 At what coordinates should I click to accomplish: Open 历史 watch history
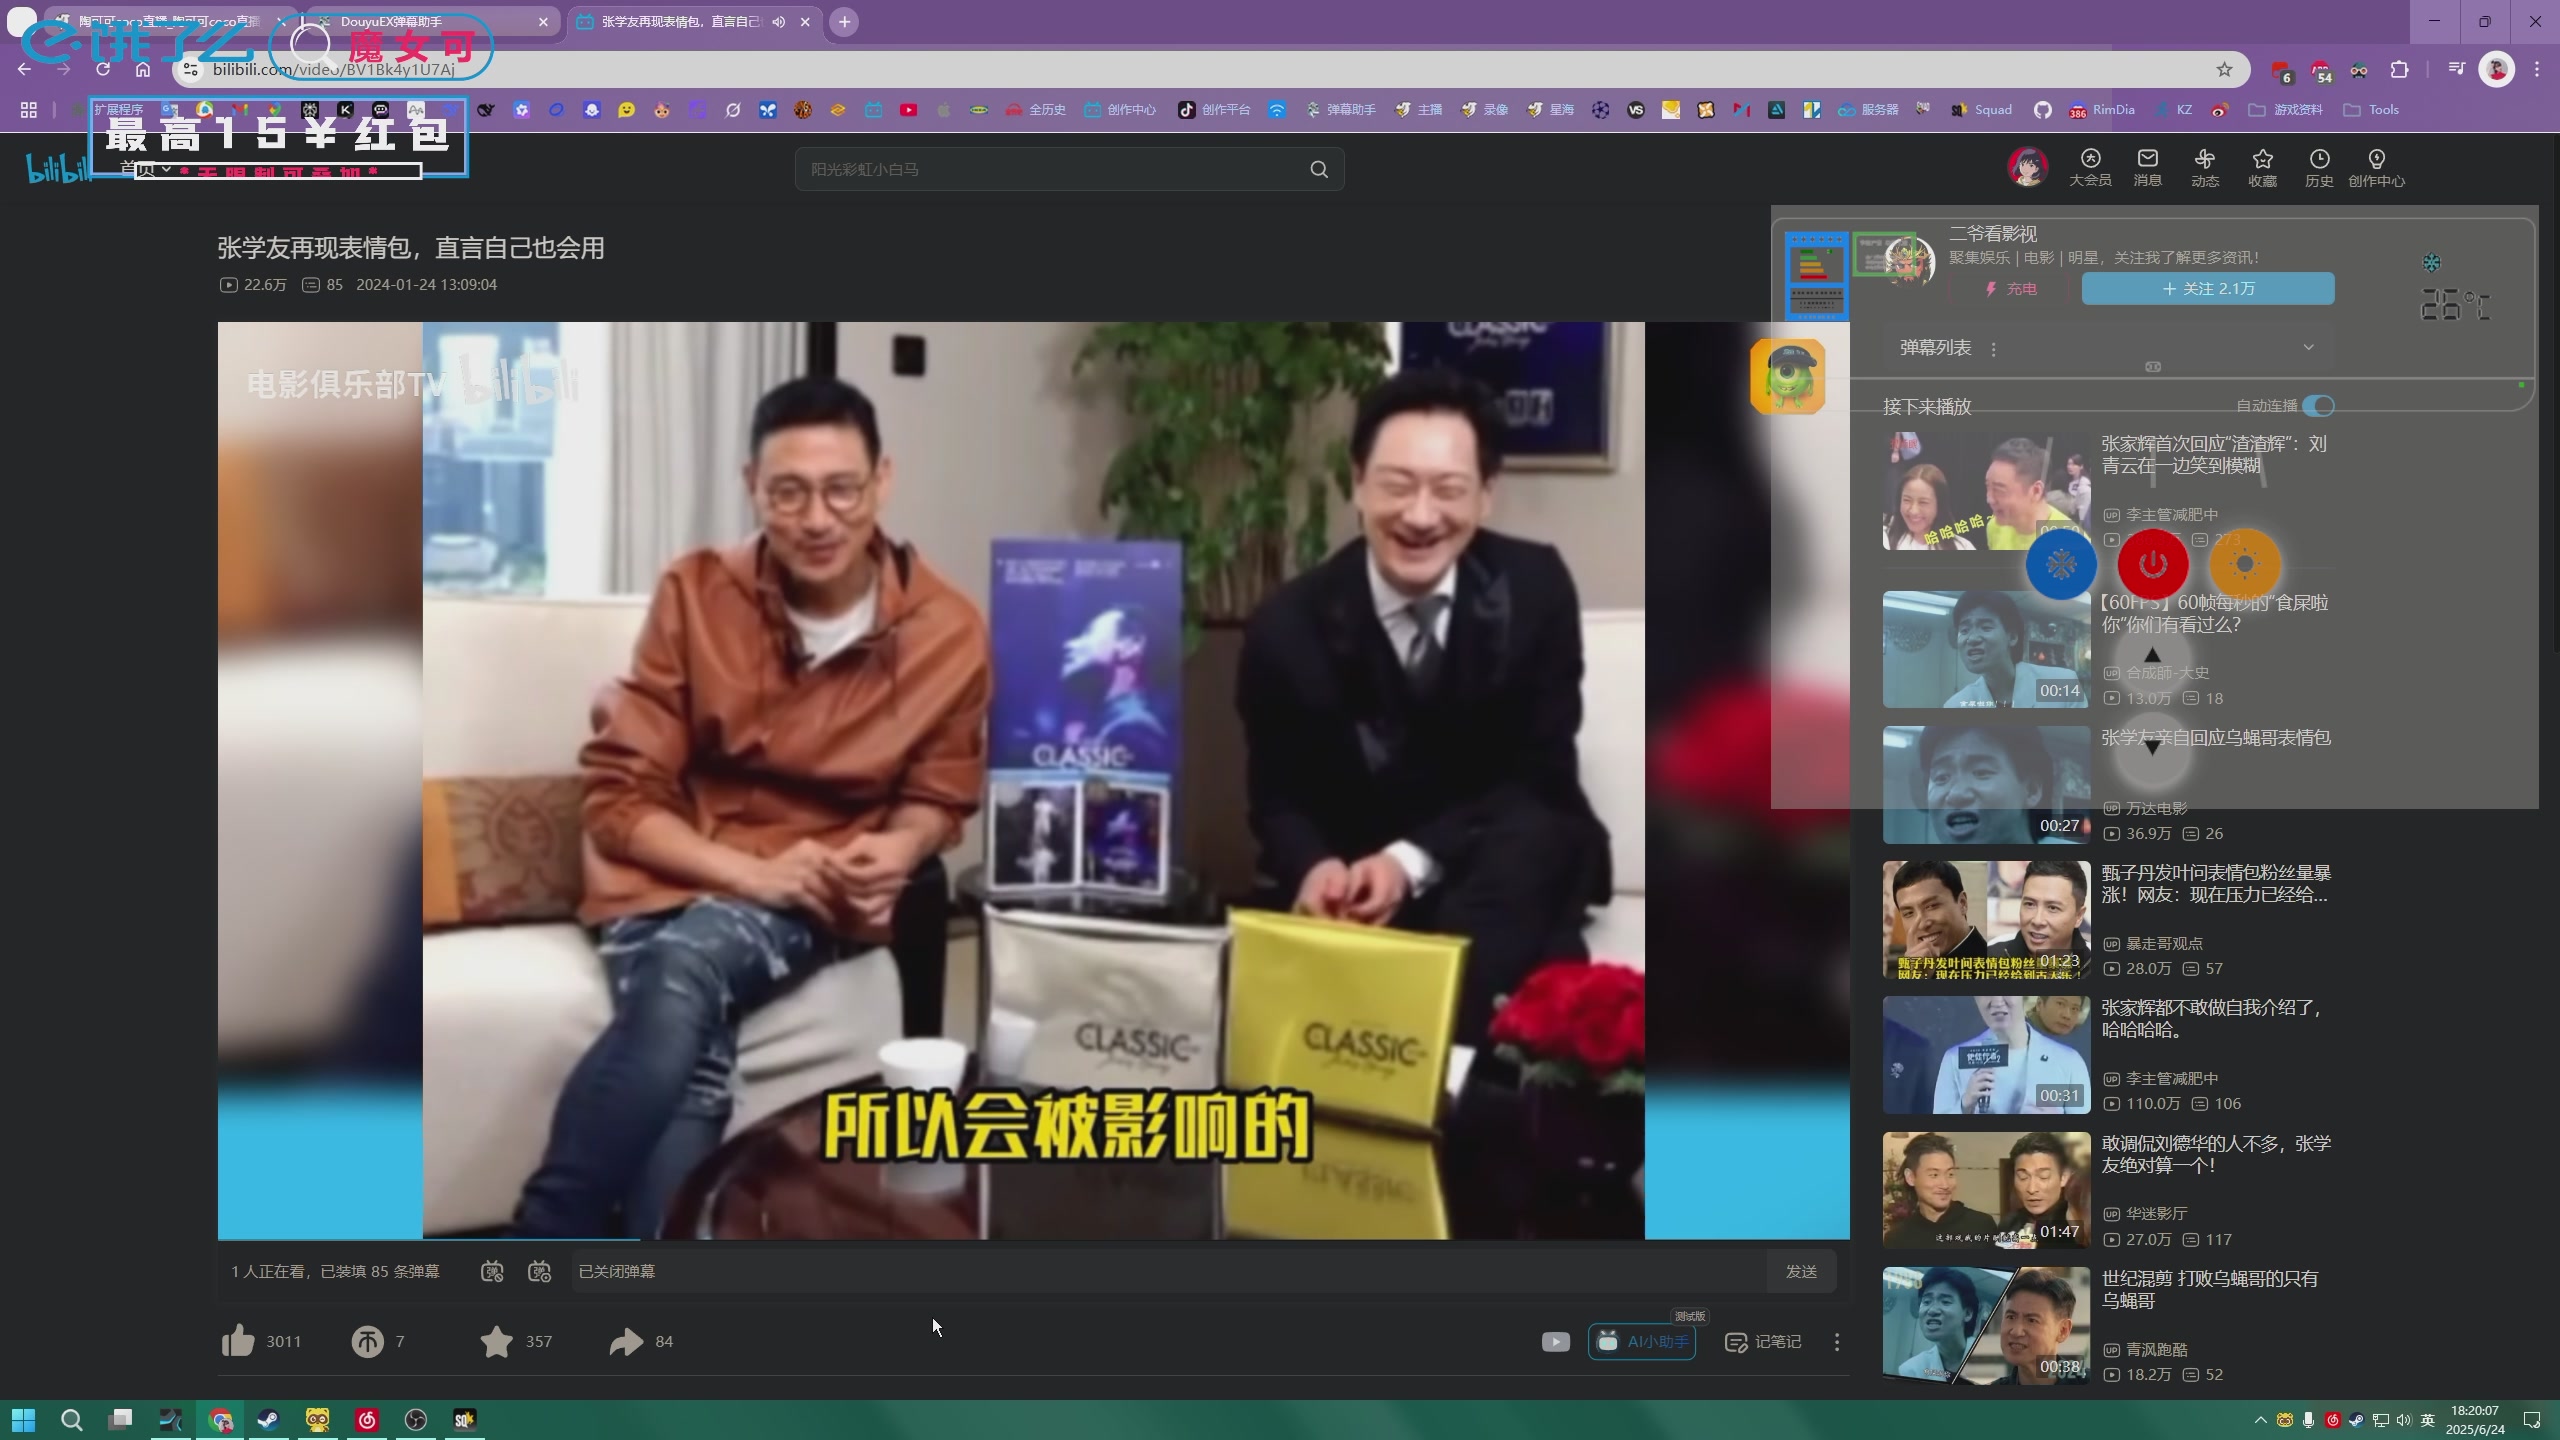pyautogui.click(x=2319, y=167)
